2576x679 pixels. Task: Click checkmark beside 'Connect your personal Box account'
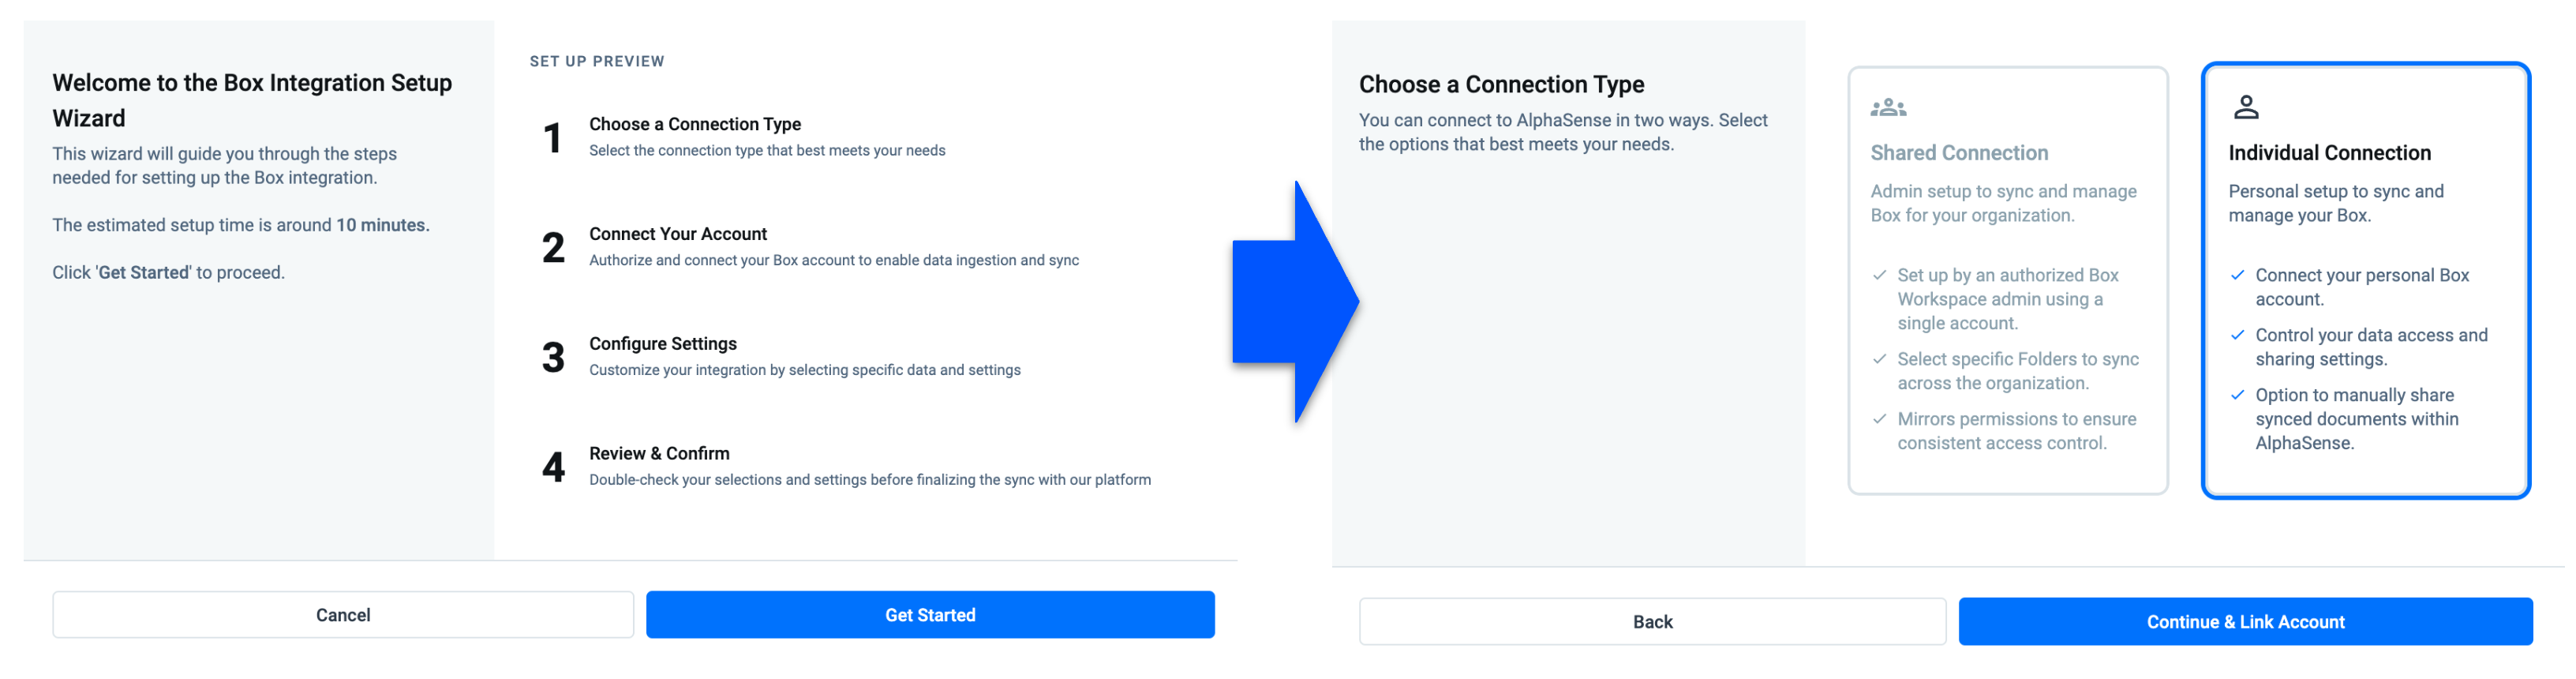tap(2238, 275)
